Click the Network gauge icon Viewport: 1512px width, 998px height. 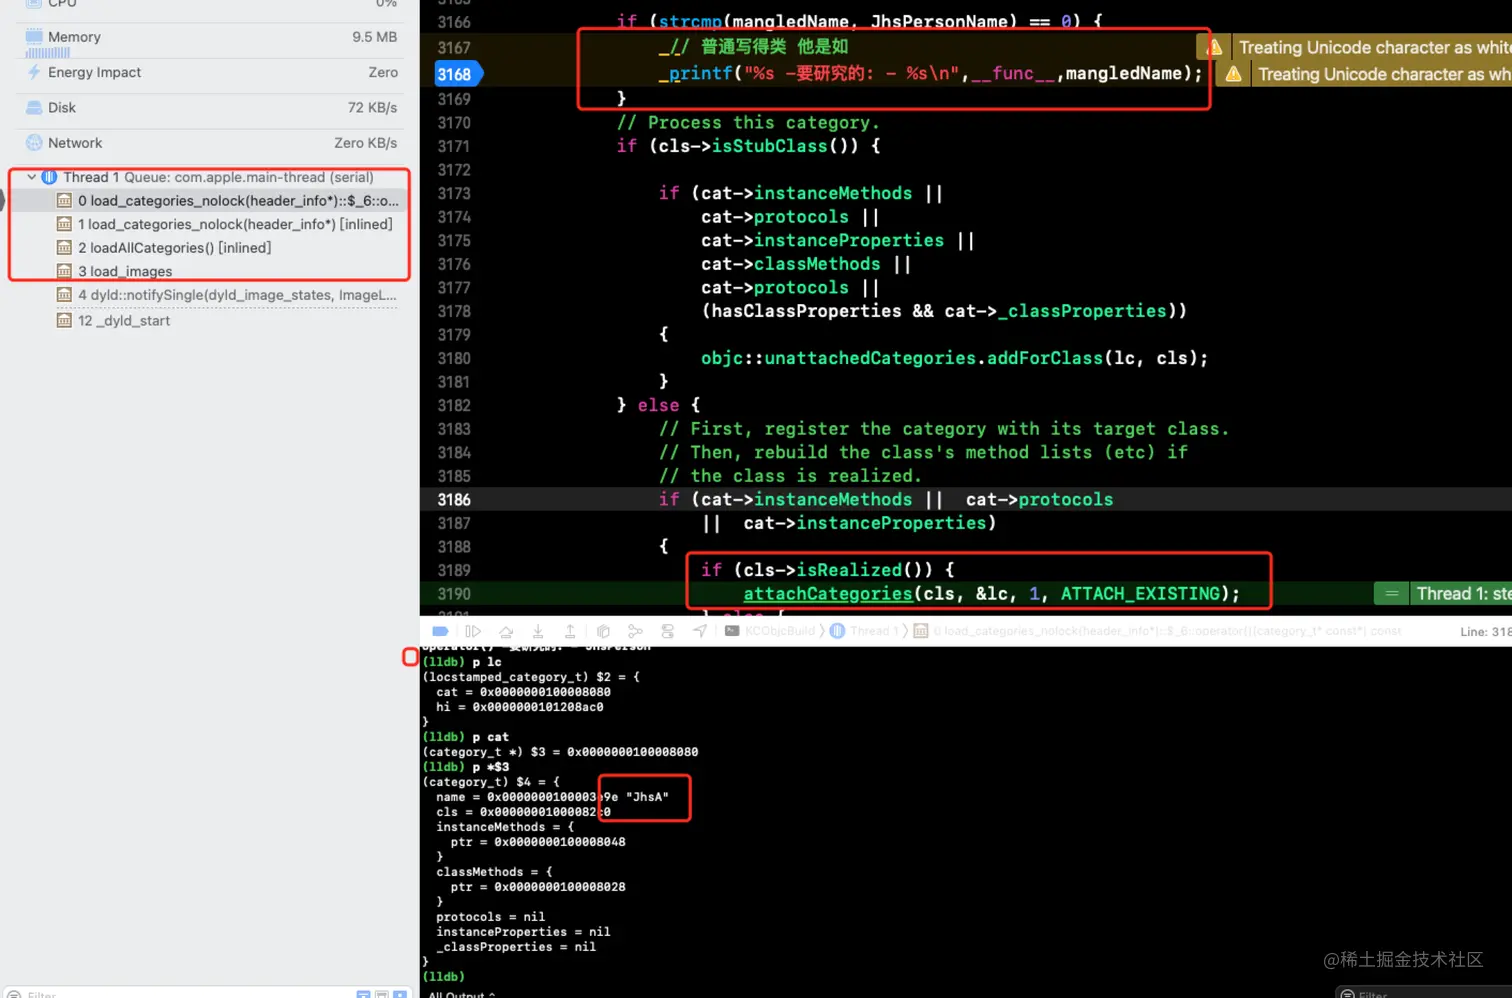pyautogui.click(x=34, y=143)
